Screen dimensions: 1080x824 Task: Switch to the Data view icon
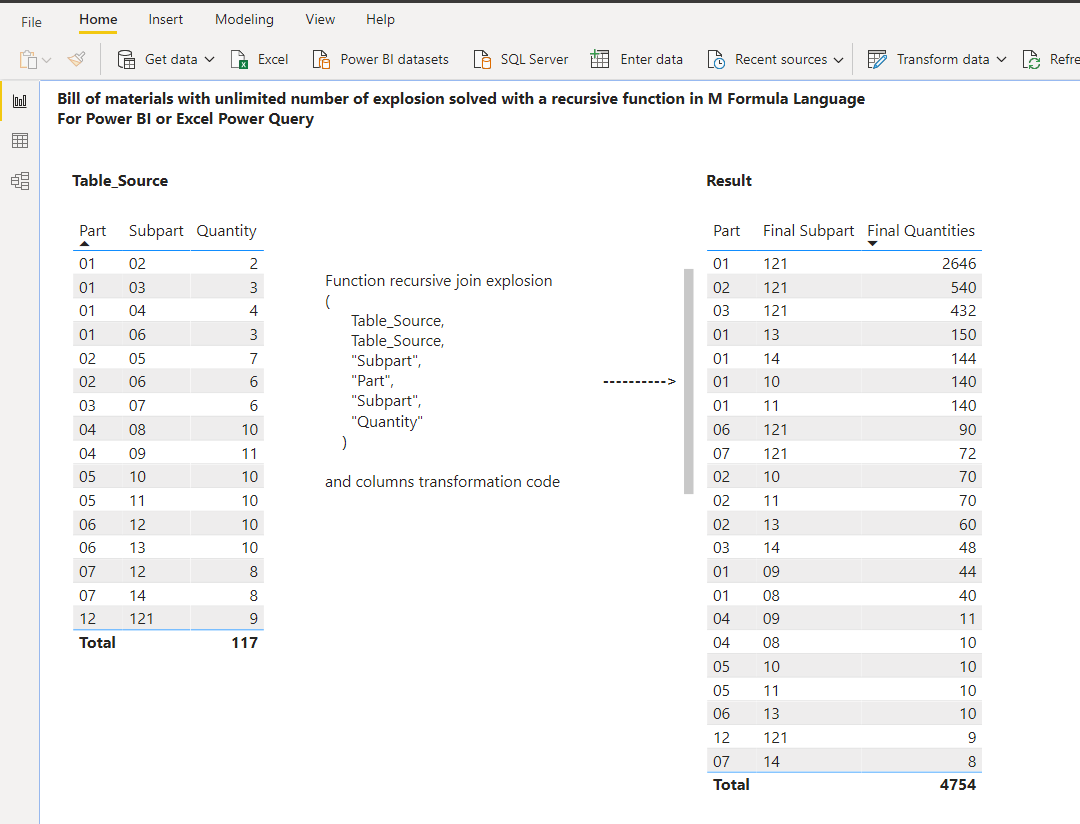point(19,141)
